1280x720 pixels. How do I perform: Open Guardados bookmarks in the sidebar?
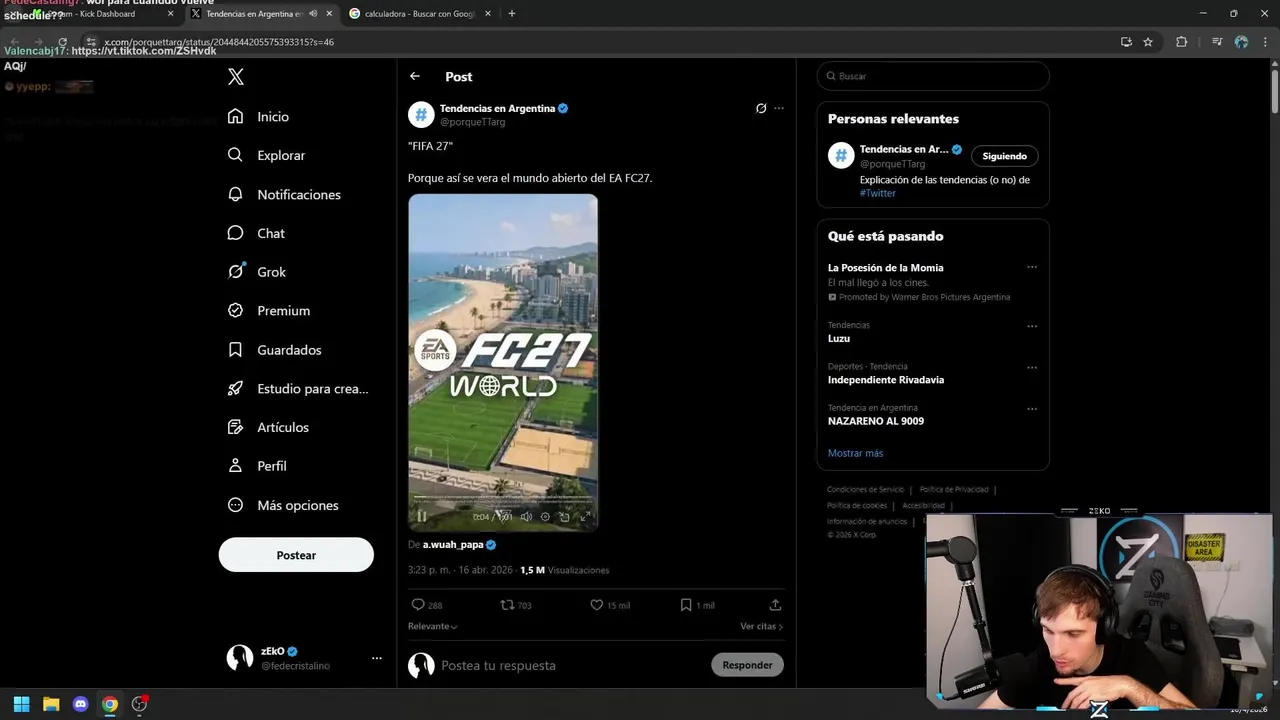pos(275,350)
